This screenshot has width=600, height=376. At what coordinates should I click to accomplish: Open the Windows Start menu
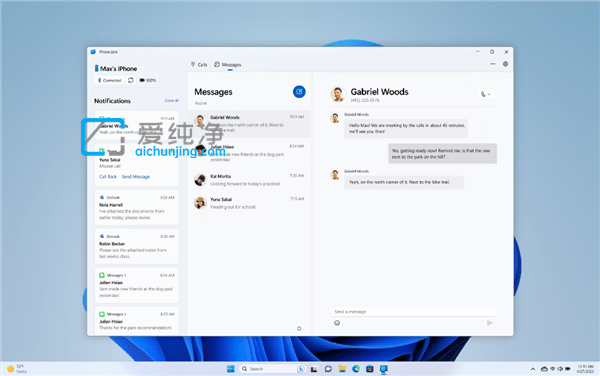[x=230, y=369]
